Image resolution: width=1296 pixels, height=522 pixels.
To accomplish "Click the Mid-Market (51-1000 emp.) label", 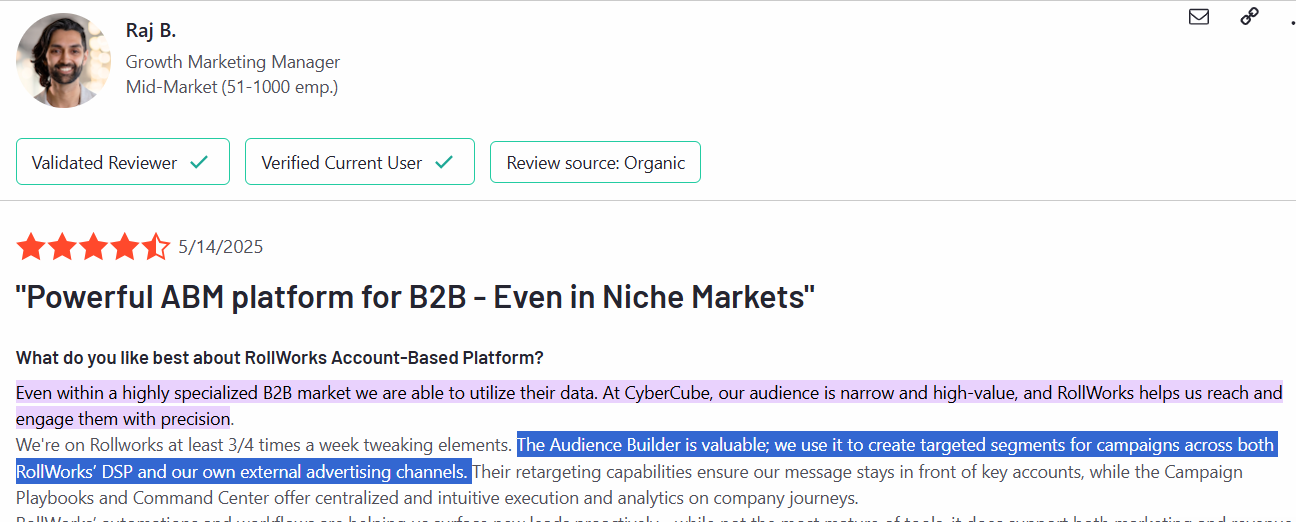I will click(x=232, y=87).
